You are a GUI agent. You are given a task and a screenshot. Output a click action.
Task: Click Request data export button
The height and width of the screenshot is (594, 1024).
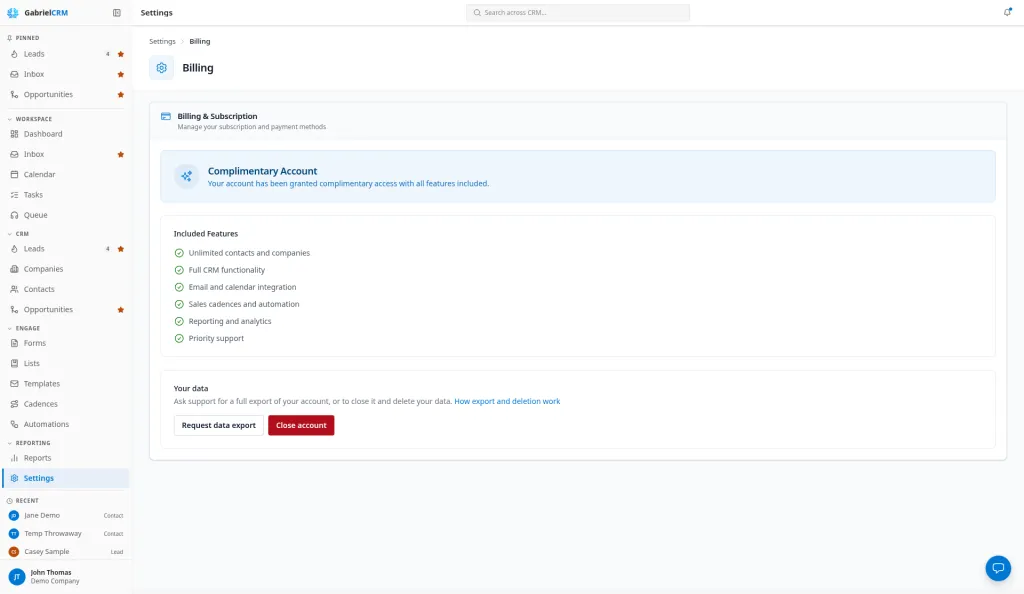coord(219,426)
